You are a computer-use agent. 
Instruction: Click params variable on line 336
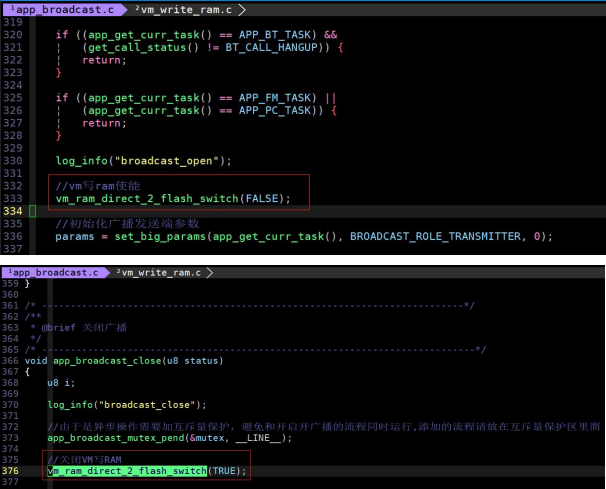click(x=75, y=236)
